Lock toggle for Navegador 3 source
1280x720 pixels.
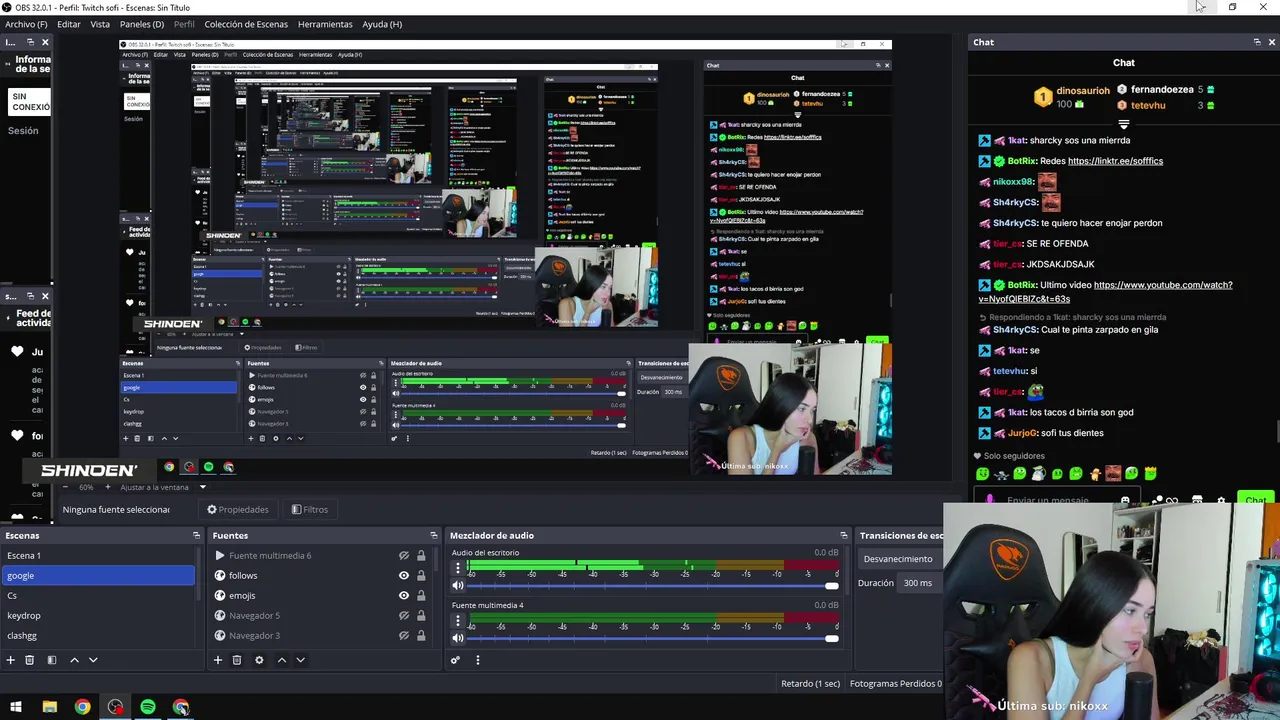pos(421,636)
